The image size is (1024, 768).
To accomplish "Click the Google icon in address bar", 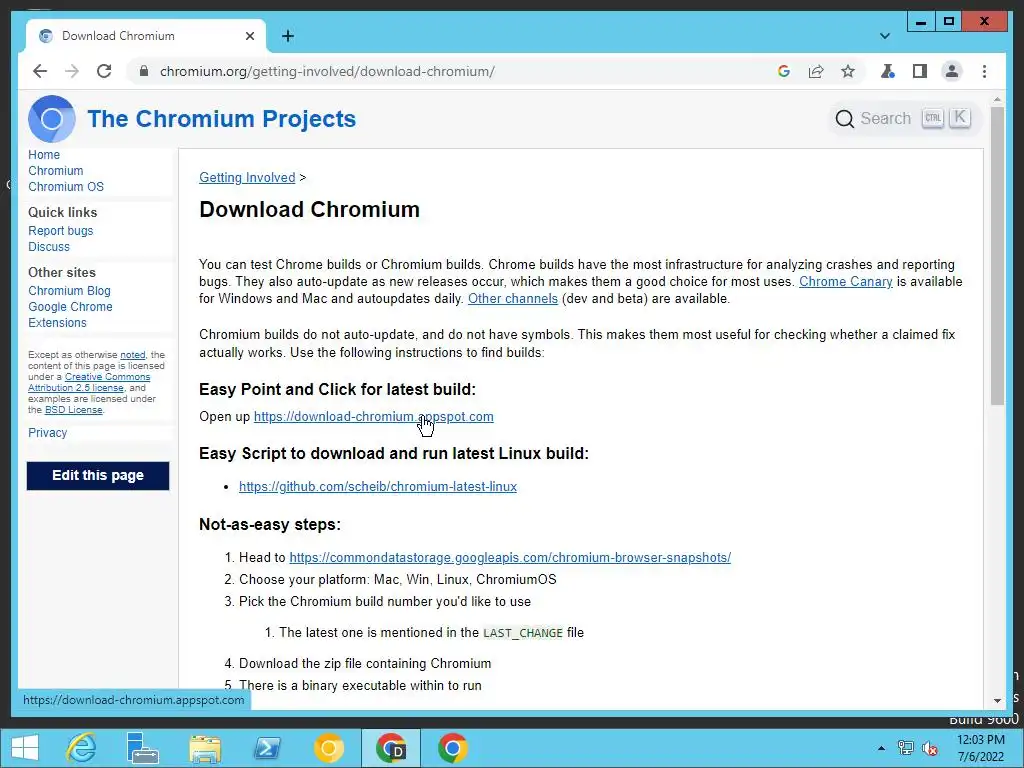I will pos(784,71).
